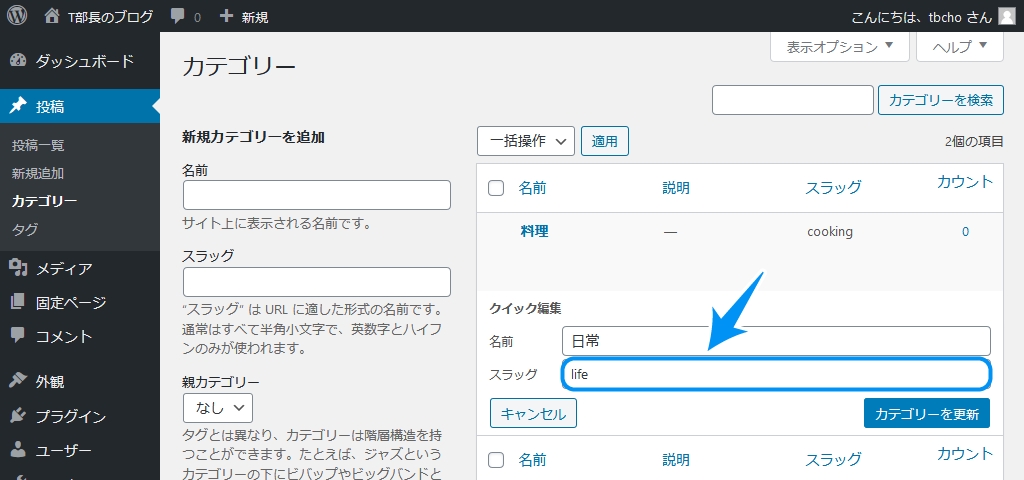
Task: Sort by 説明 in table header
Action: coord(676,188)
